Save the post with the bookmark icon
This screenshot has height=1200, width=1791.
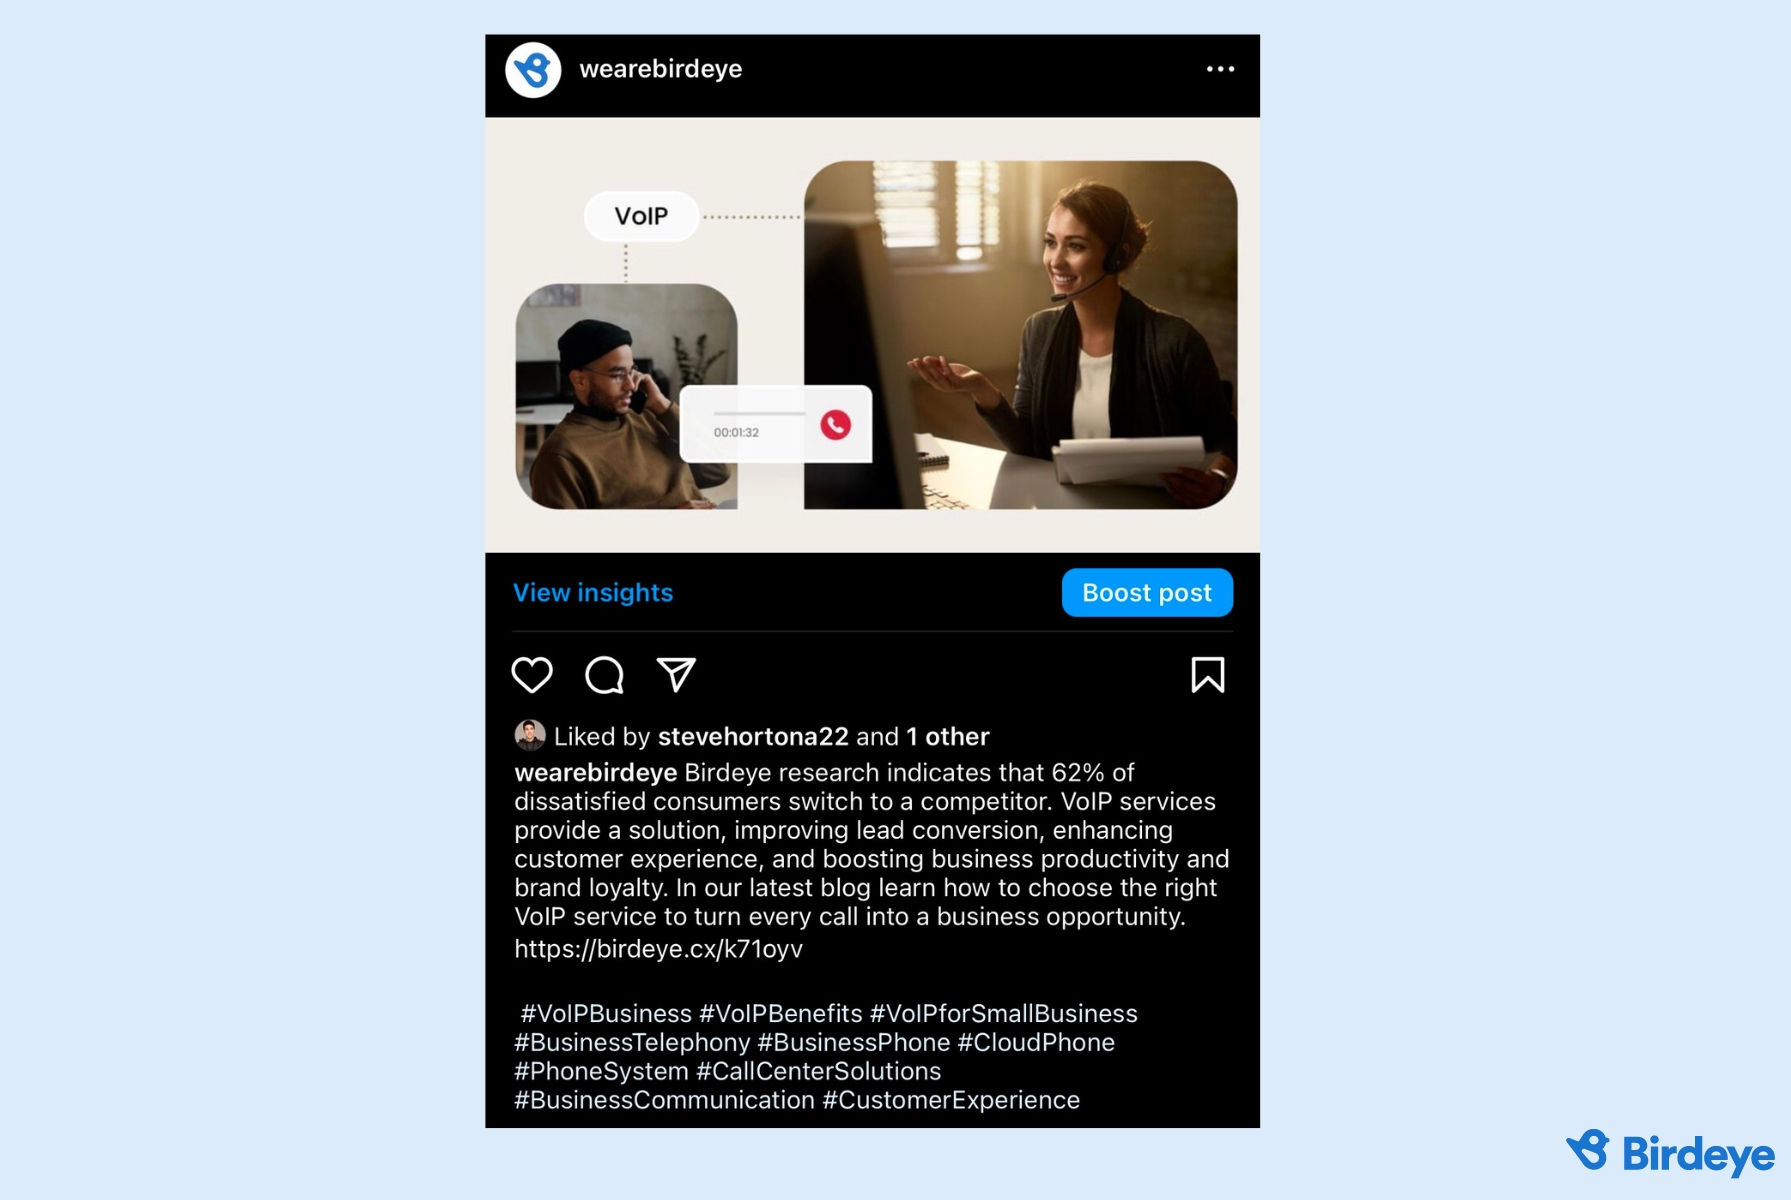1208,675
